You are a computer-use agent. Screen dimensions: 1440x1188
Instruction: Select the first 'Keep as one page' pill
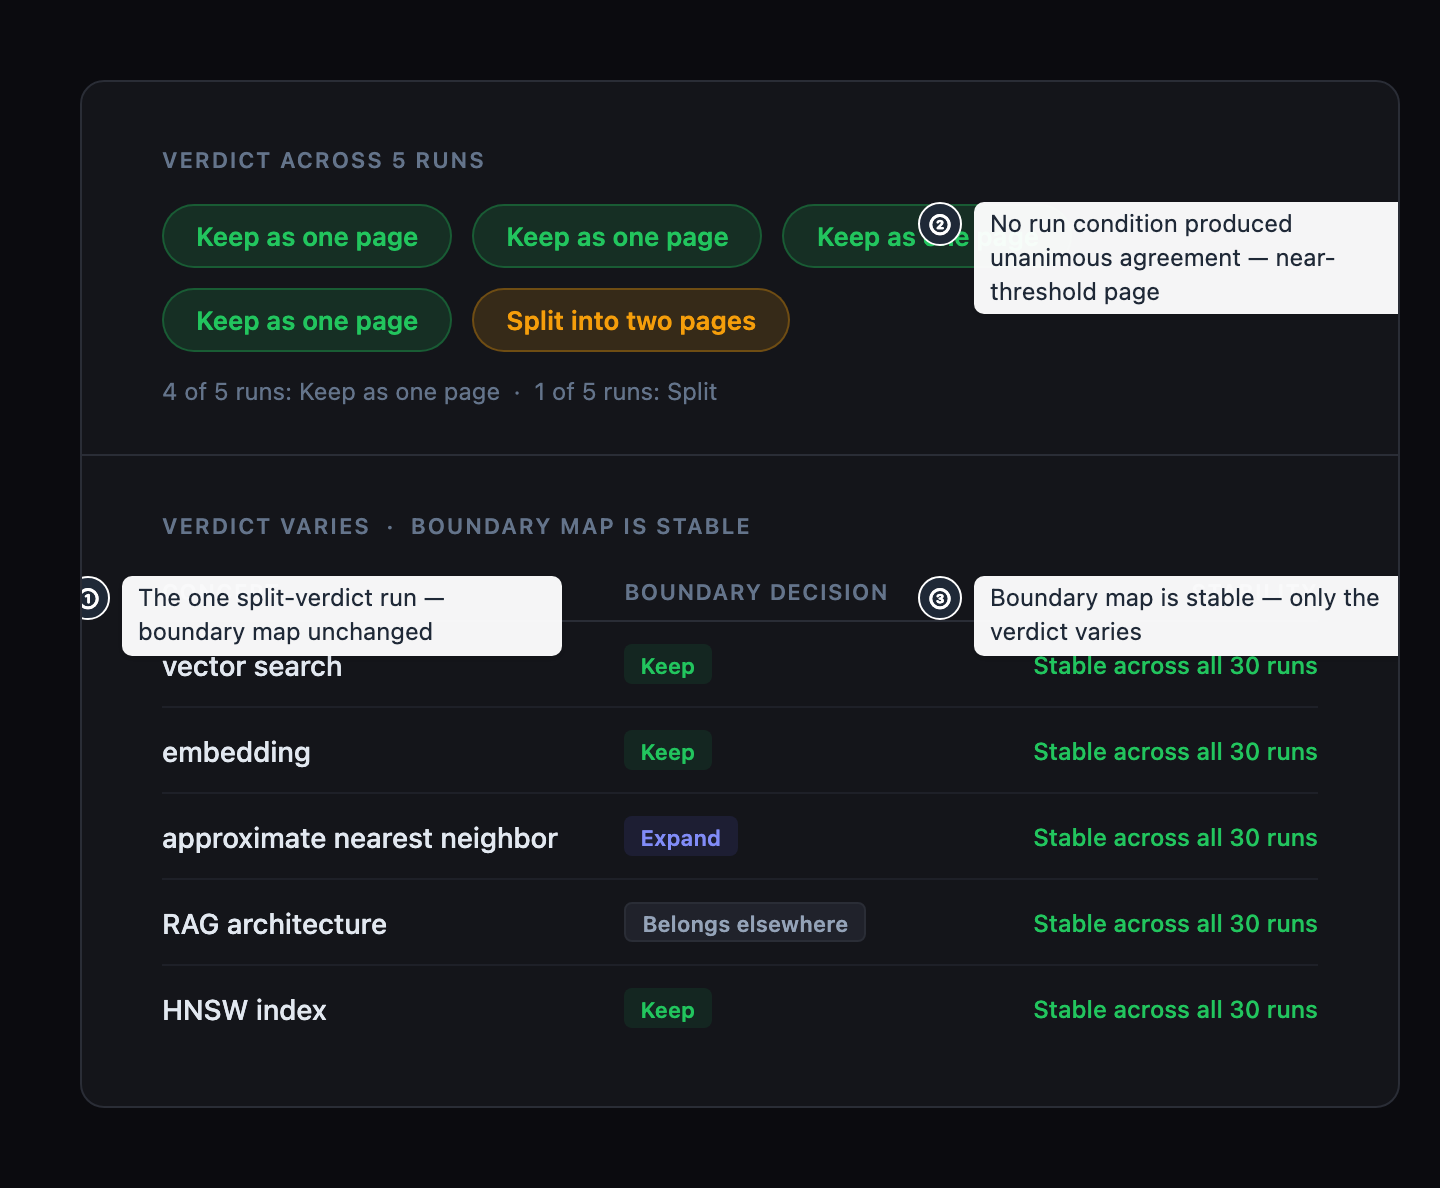click(307, 236)
